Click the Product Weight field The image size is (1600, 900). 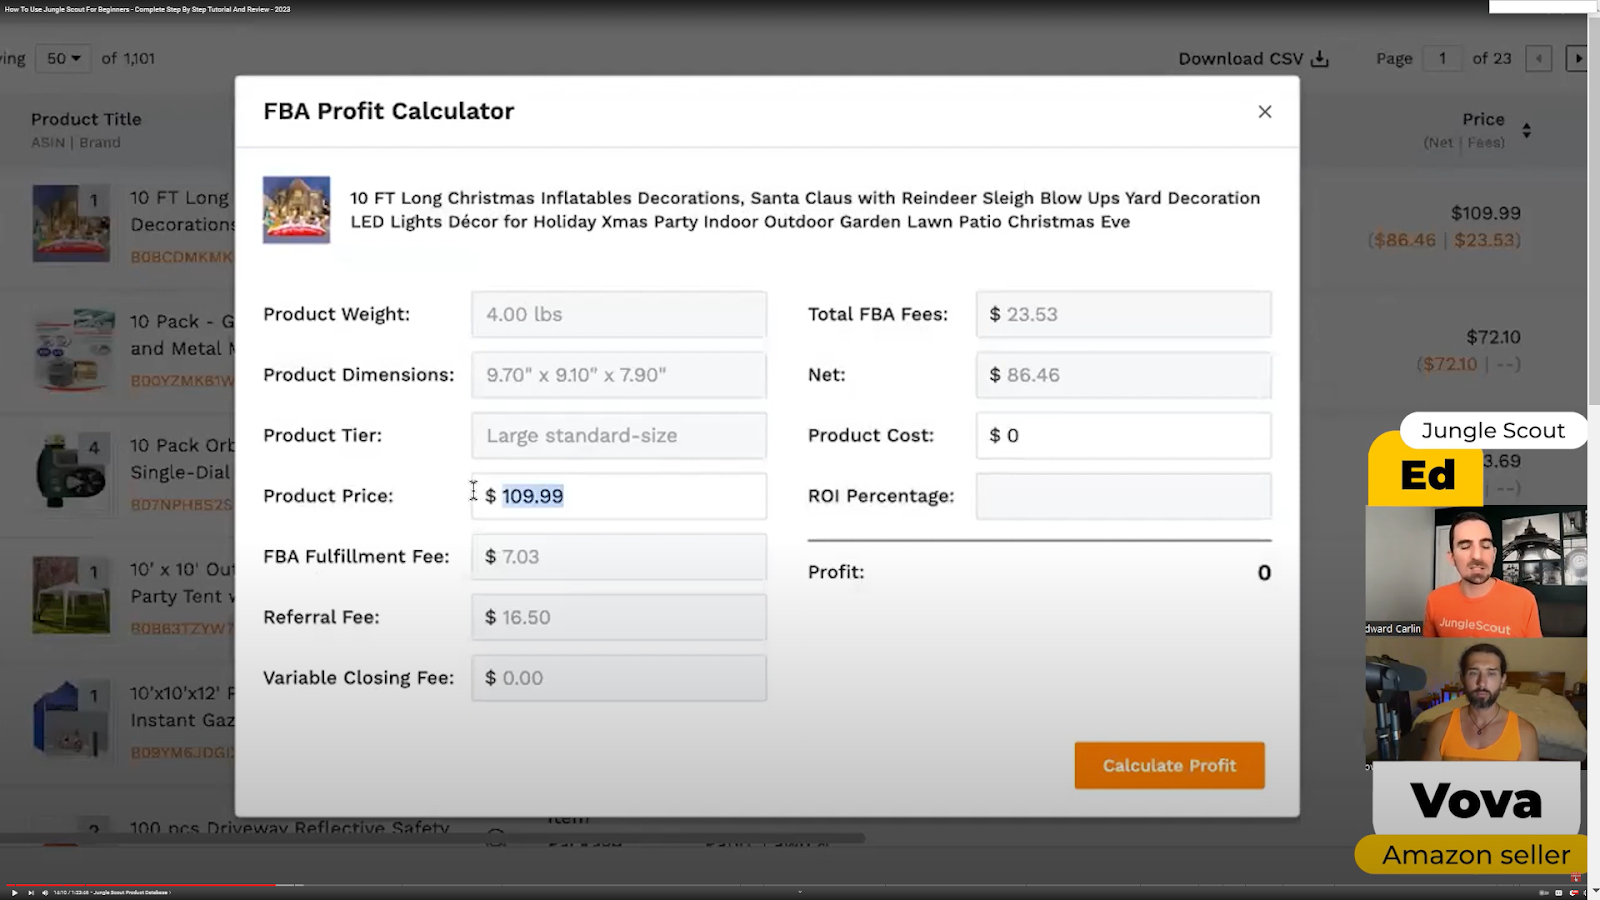[x=619, y=314]
